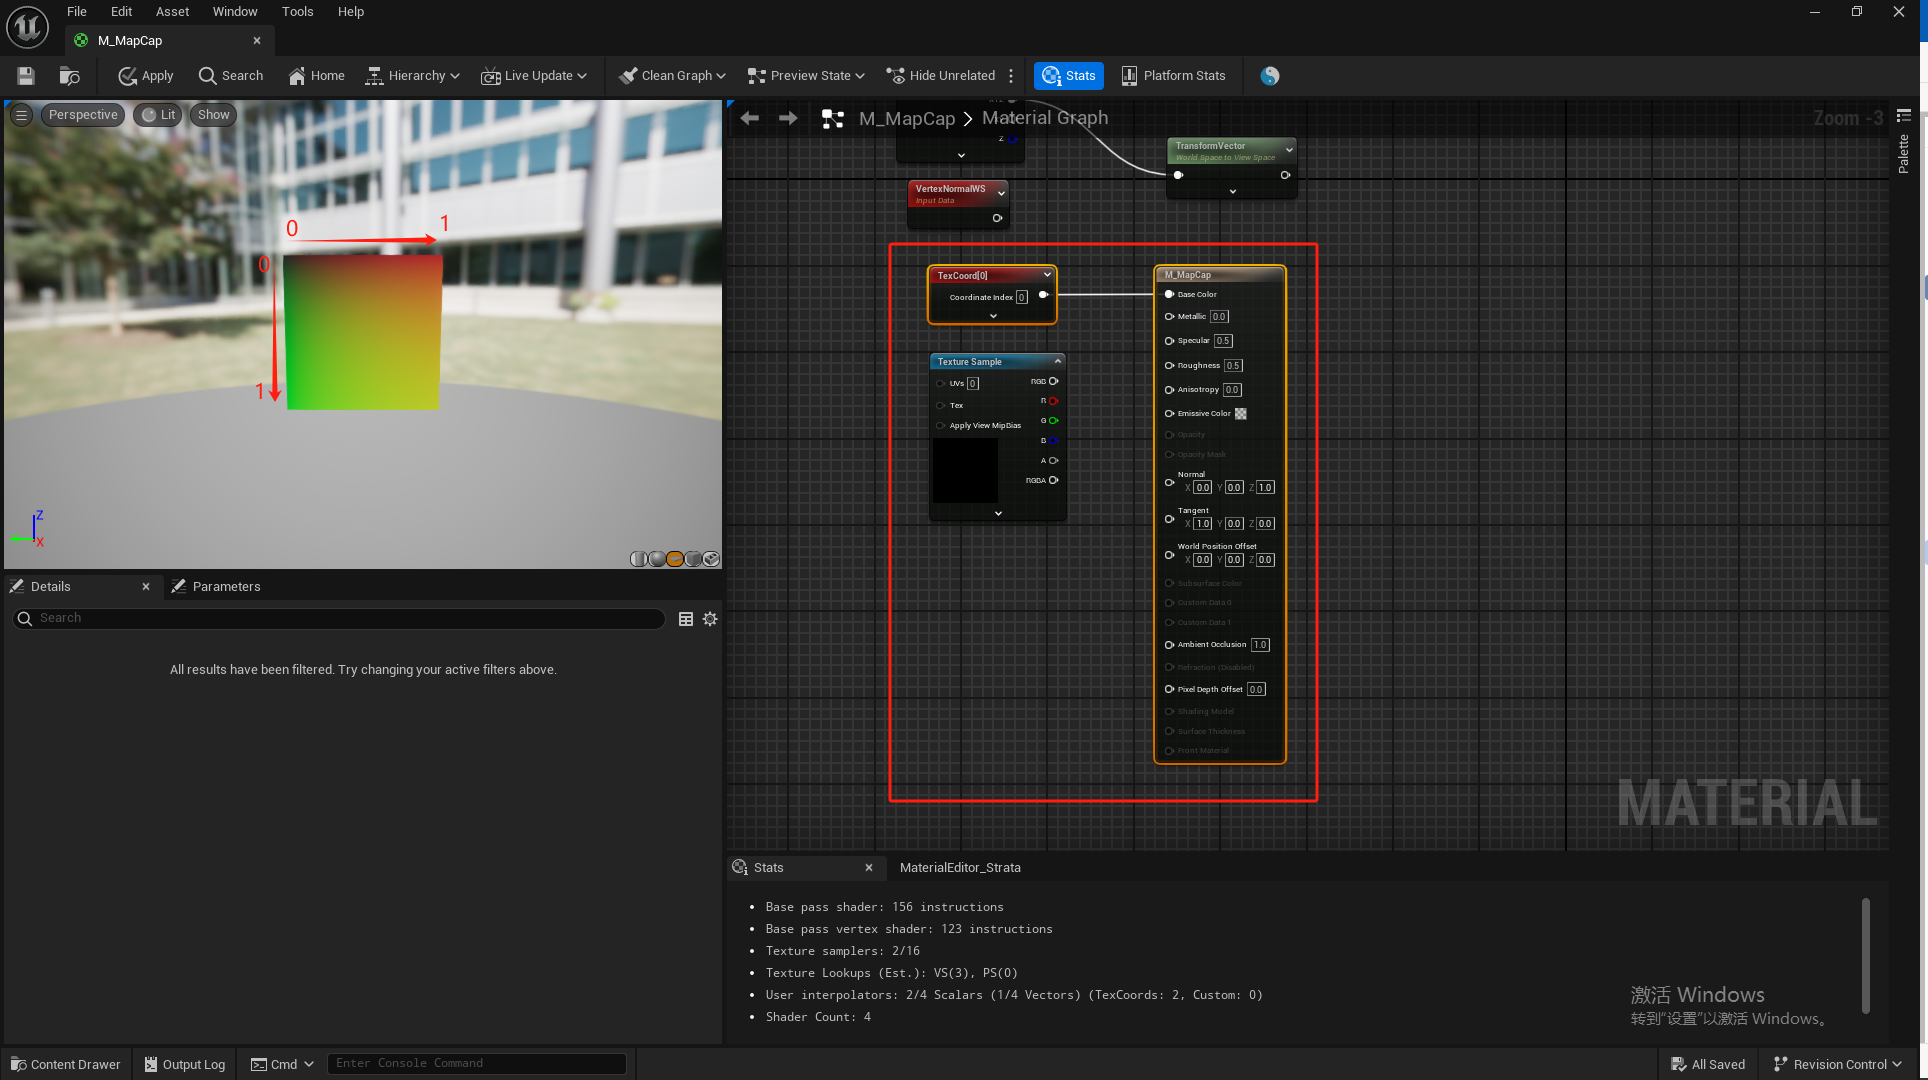Collapse the Texture Sample node

(1057, 361)
